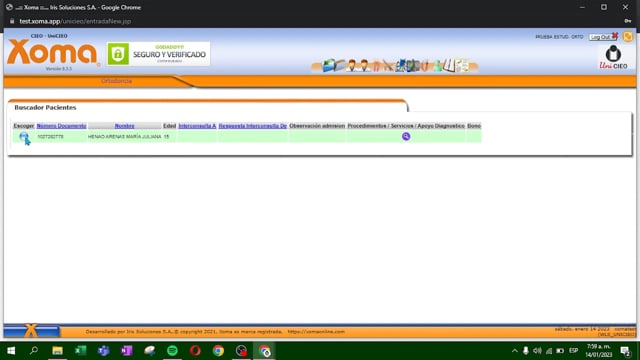Click the X logo in the footer
640x360 pixels.
coord(31,330)
